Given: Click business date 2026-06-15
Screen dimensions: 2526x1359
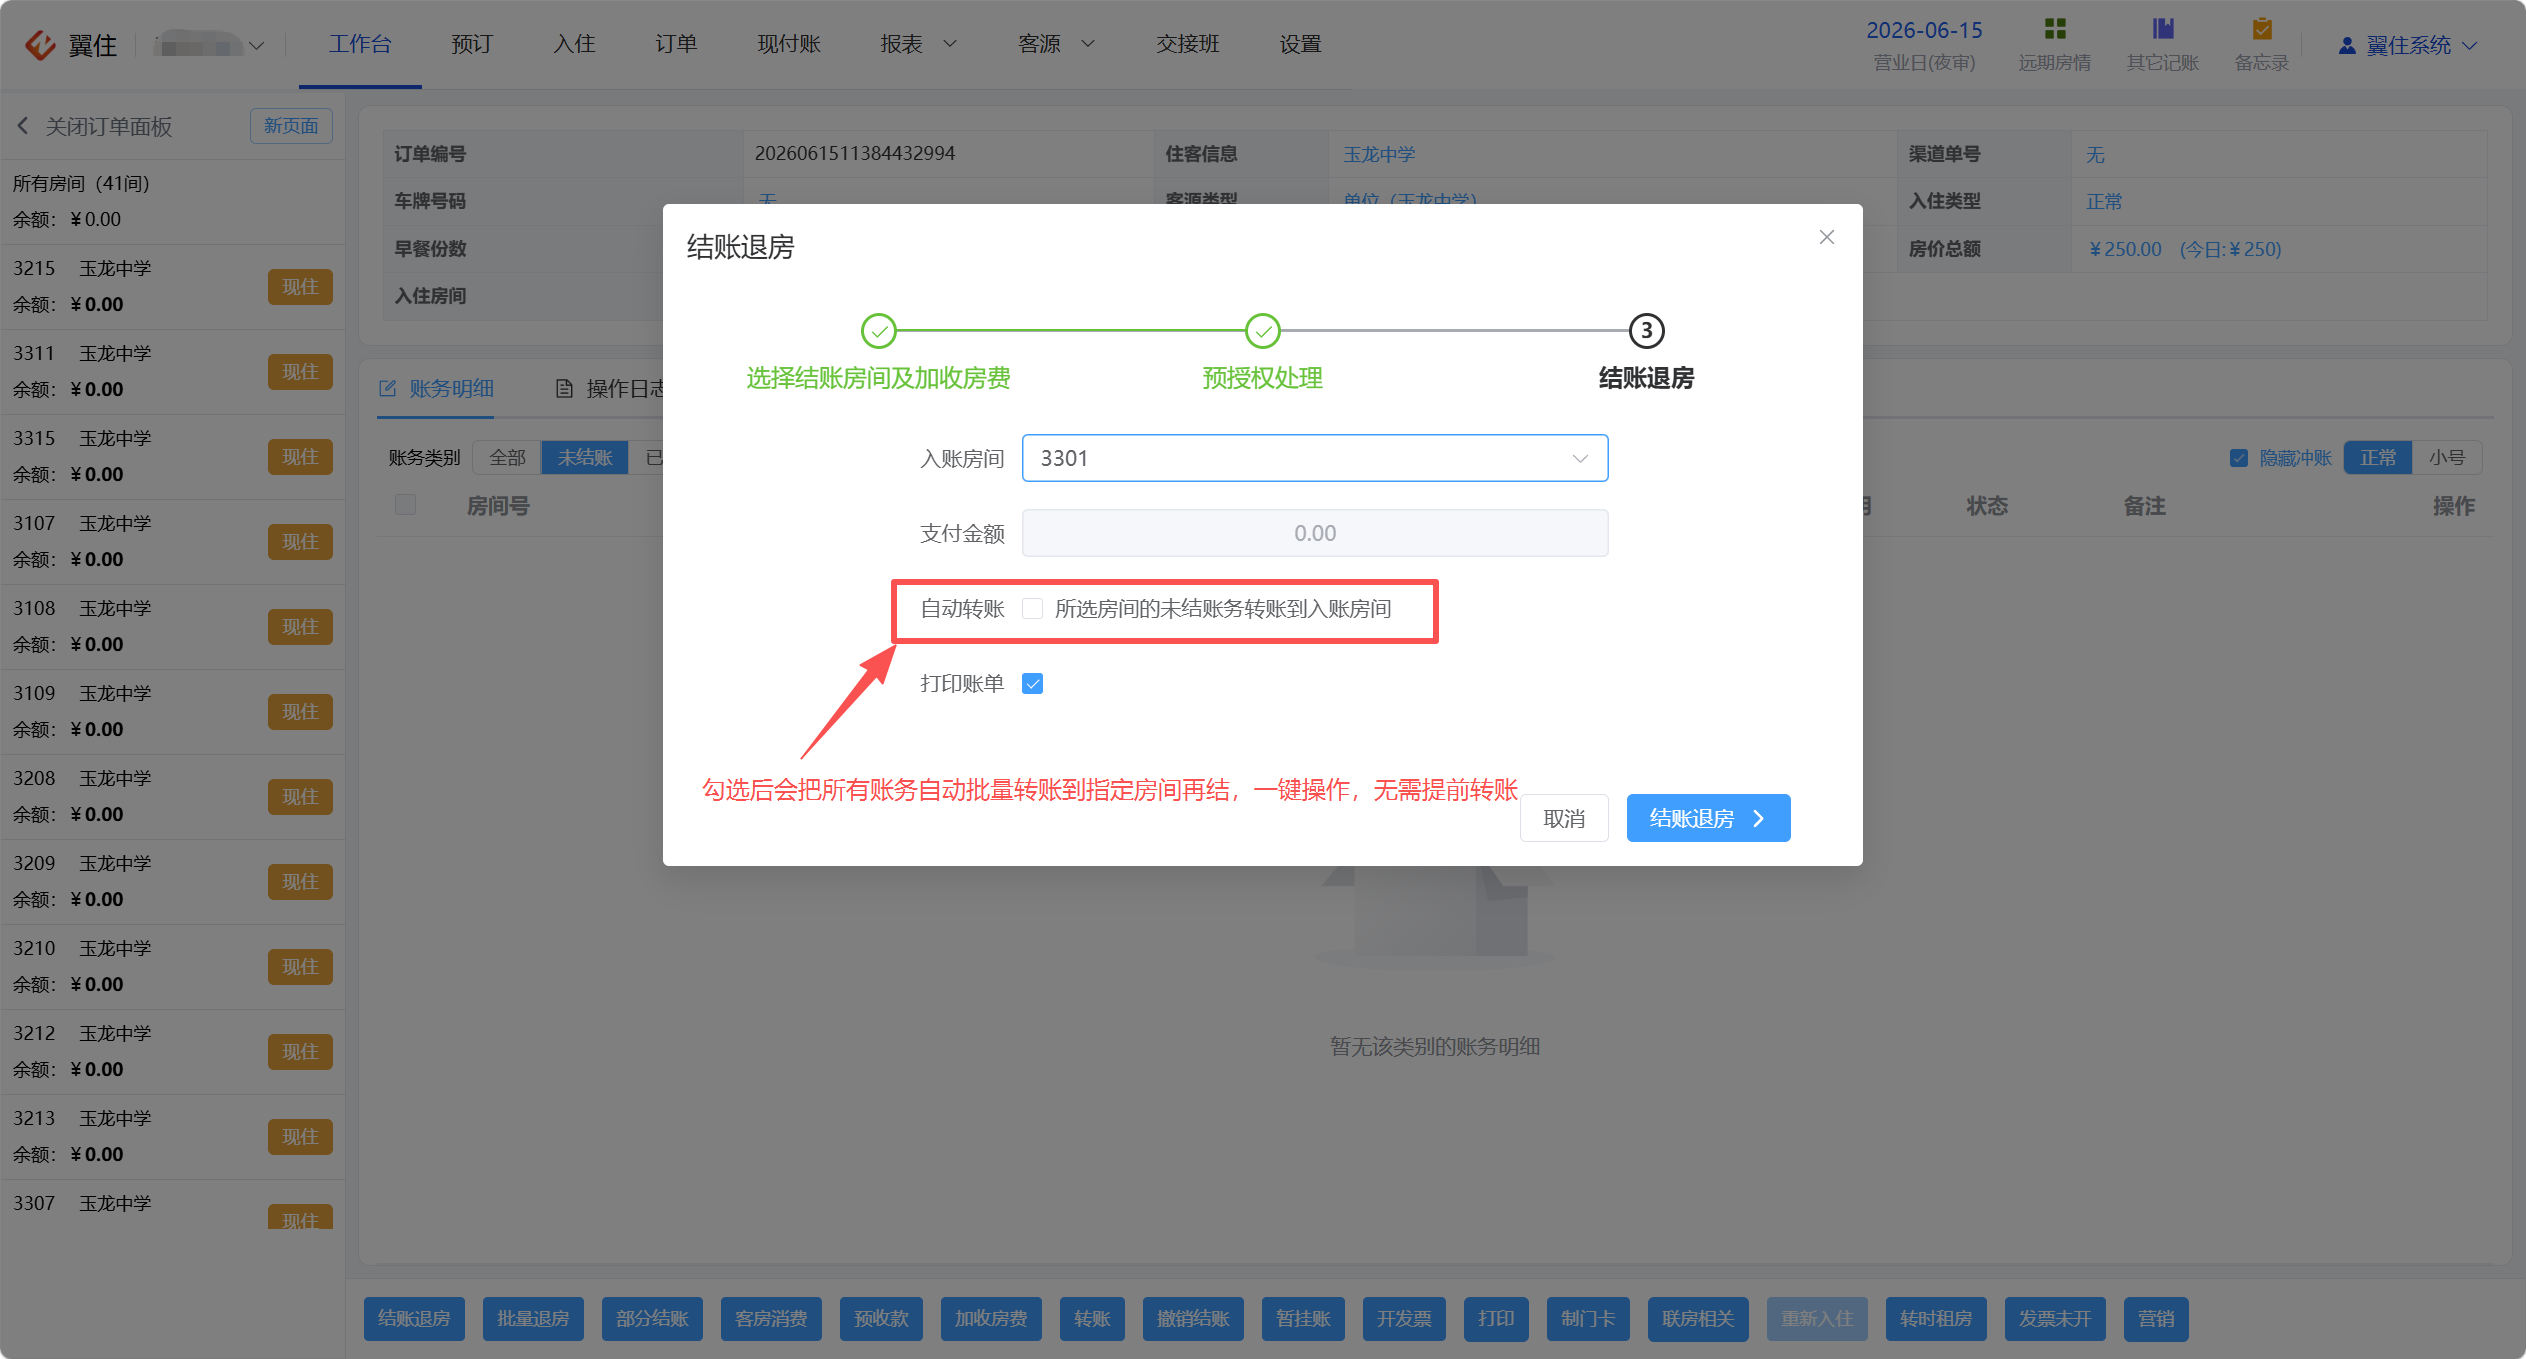Looking at the screenshot, I should (x=1924, y=30).
